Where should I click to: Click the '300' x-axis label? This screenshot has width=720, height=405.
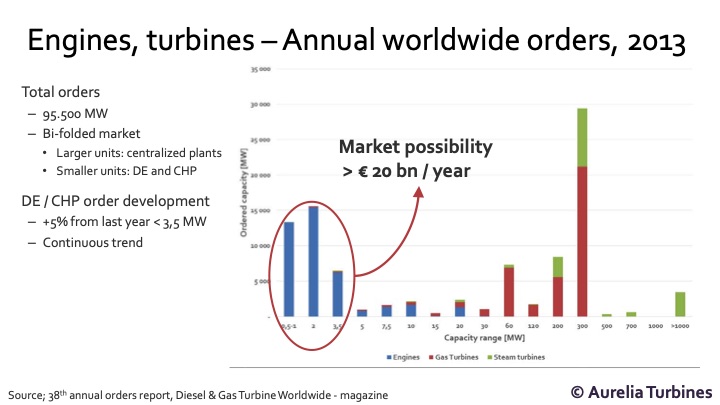click(x=582, y=326)
